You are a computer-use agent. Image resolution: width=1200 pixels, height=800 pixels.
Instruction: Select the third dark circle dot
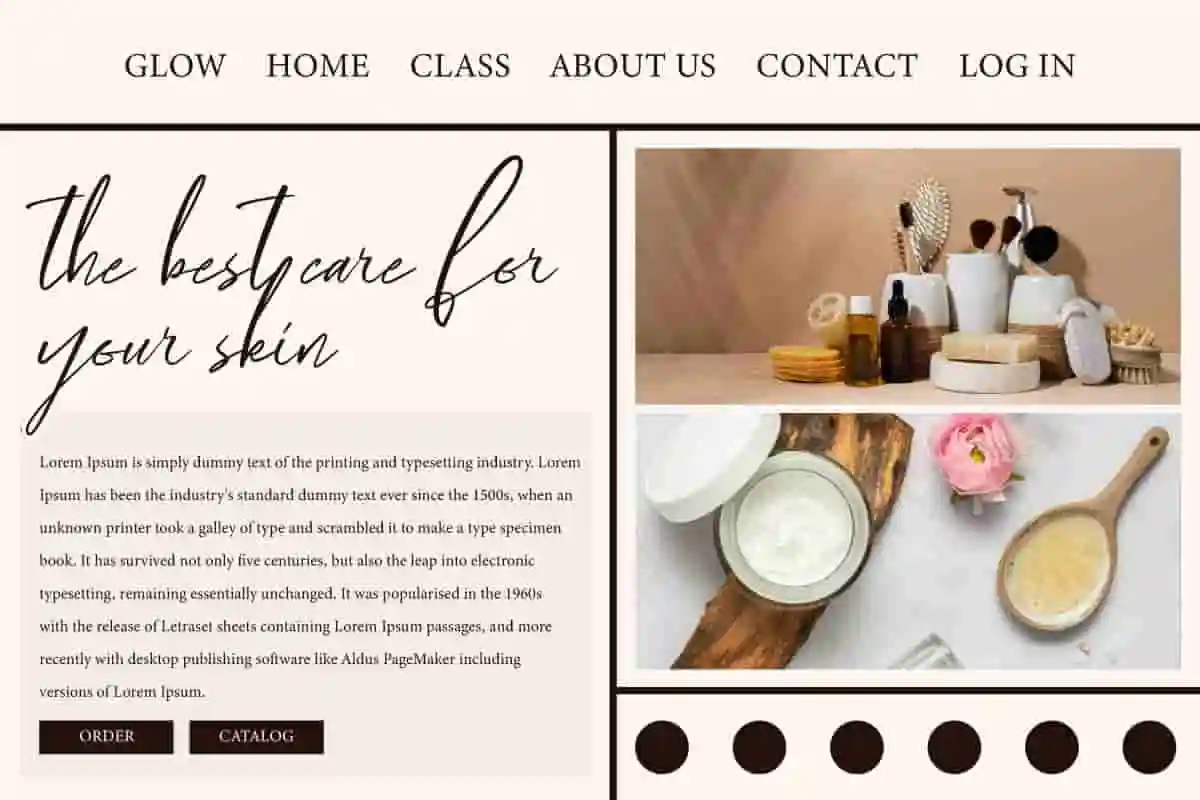[857, 747]
